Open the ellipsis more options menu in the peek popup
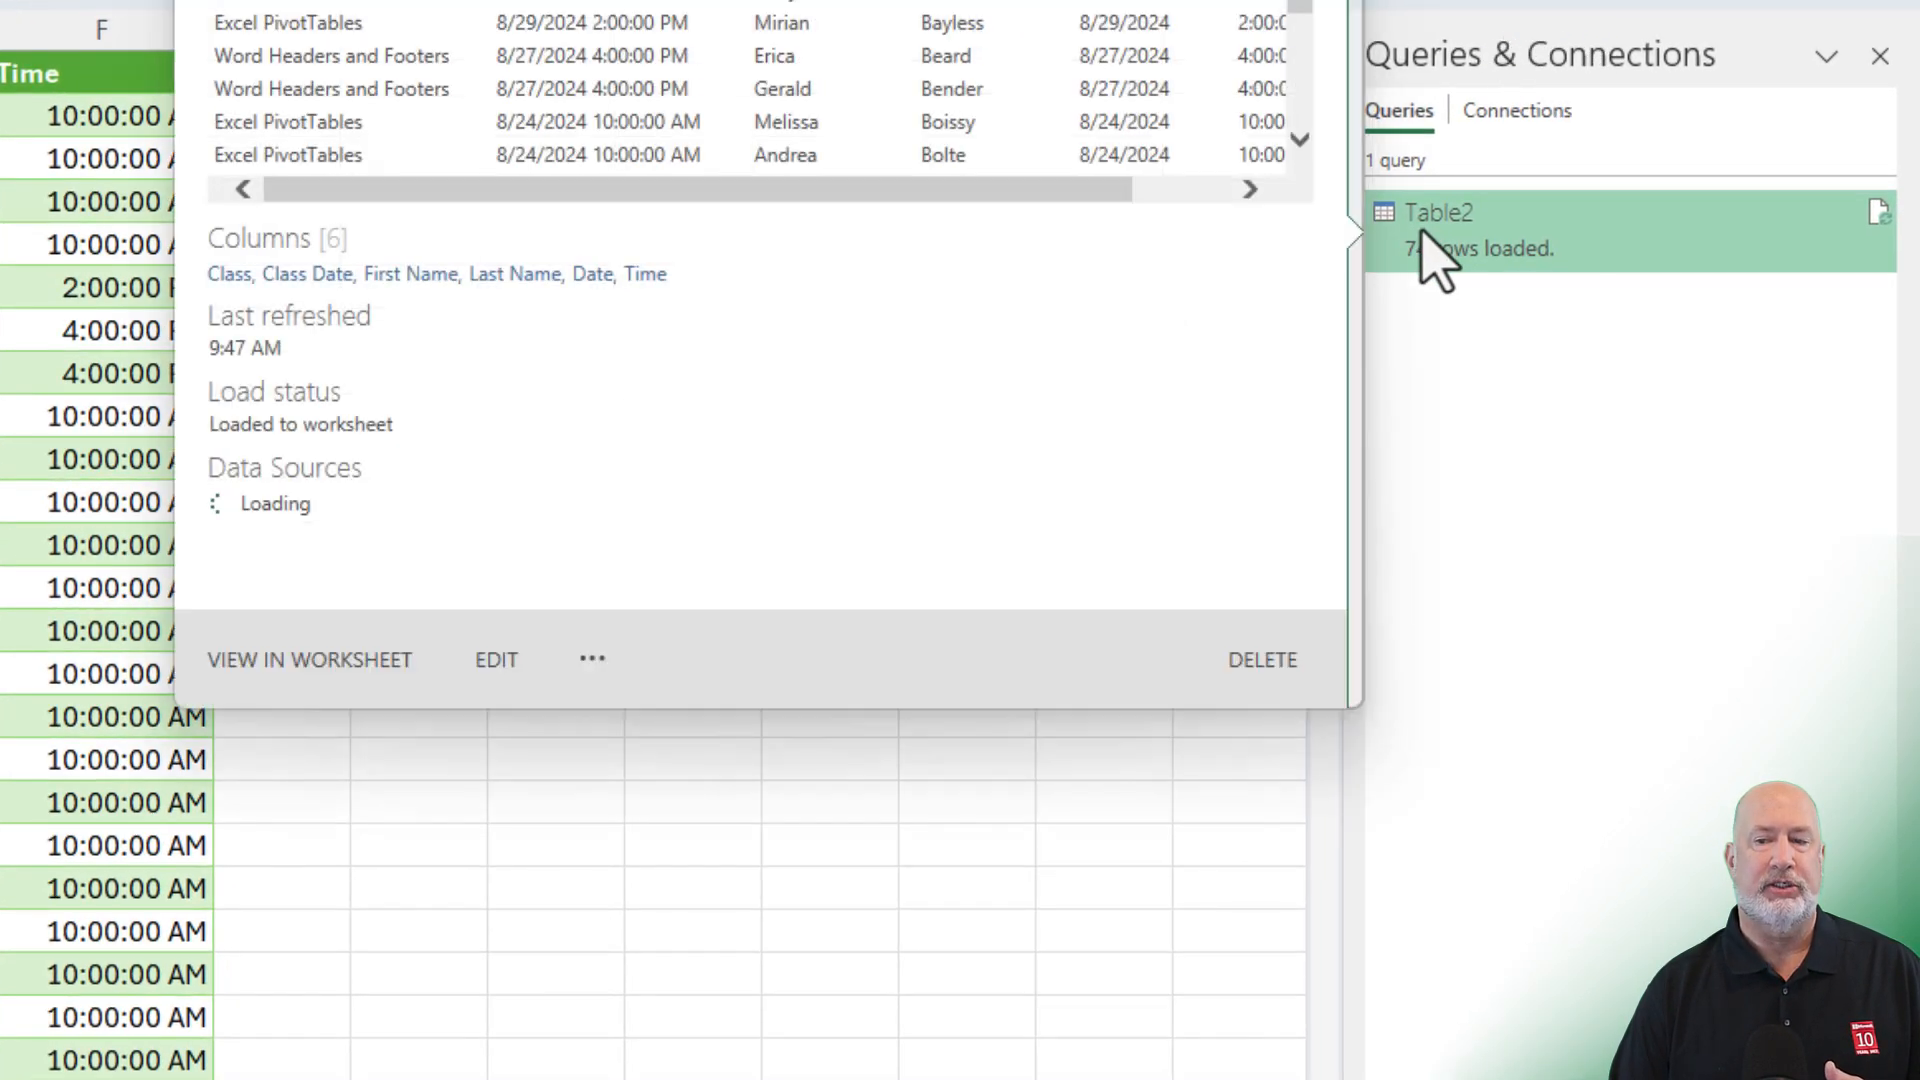 click(x=592, y=659)
